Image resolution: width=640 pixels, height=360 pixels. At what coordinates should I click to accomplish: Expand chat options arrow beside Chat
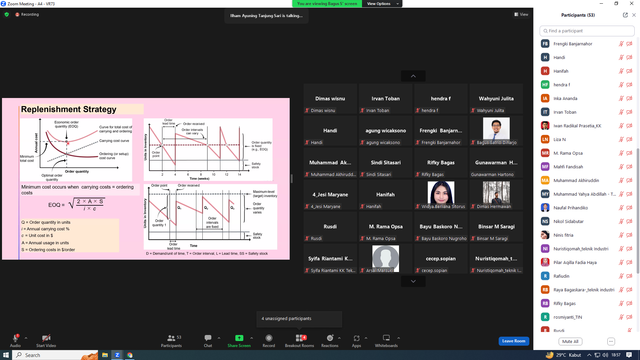[218, 338]
